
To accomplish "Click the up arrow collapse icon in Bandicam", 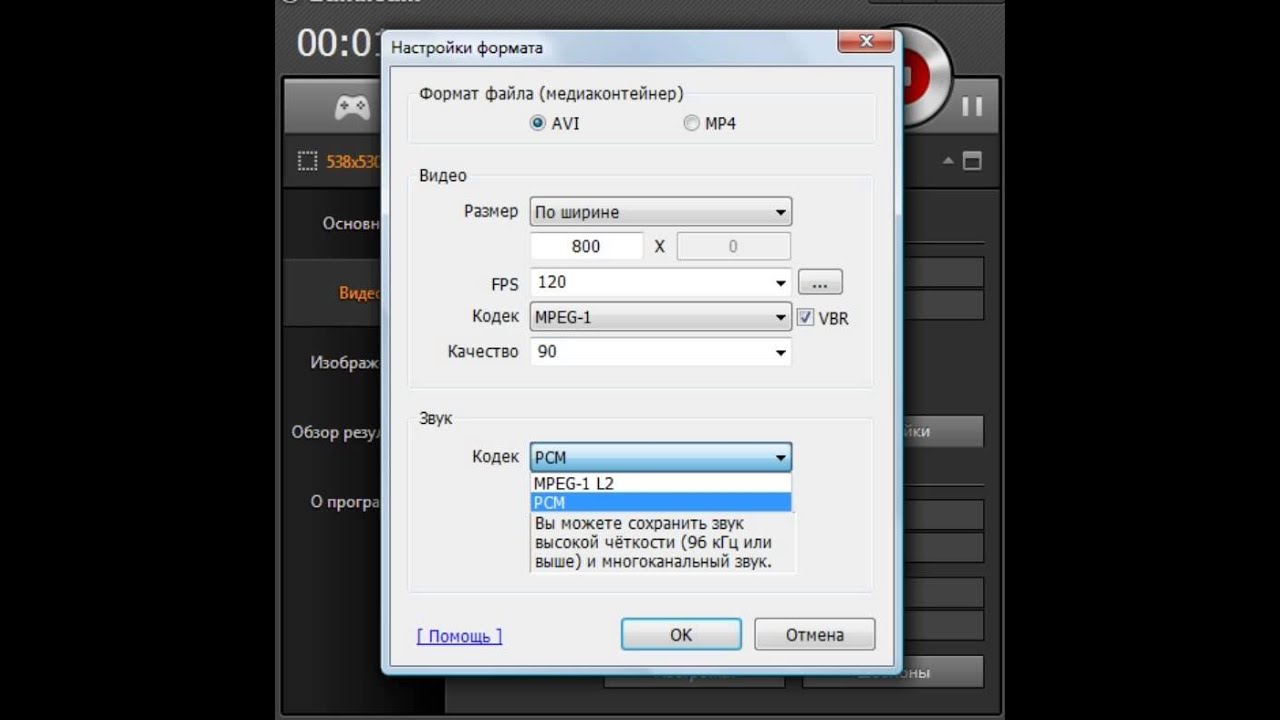I will click(948, 161).
